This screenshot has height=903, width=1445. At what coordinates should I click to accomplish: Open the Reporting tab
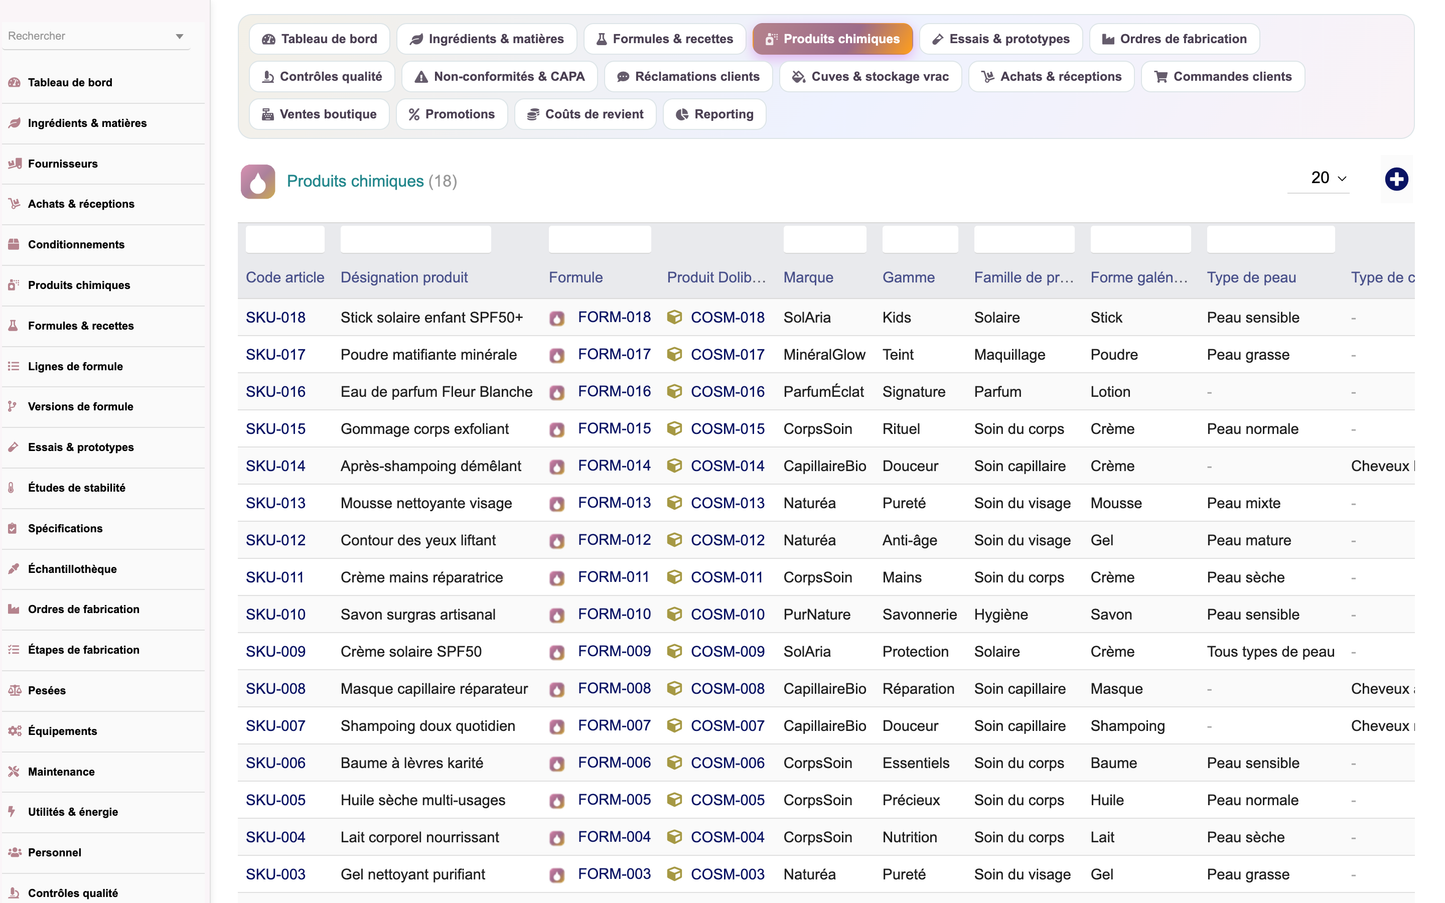click(714, 114)
